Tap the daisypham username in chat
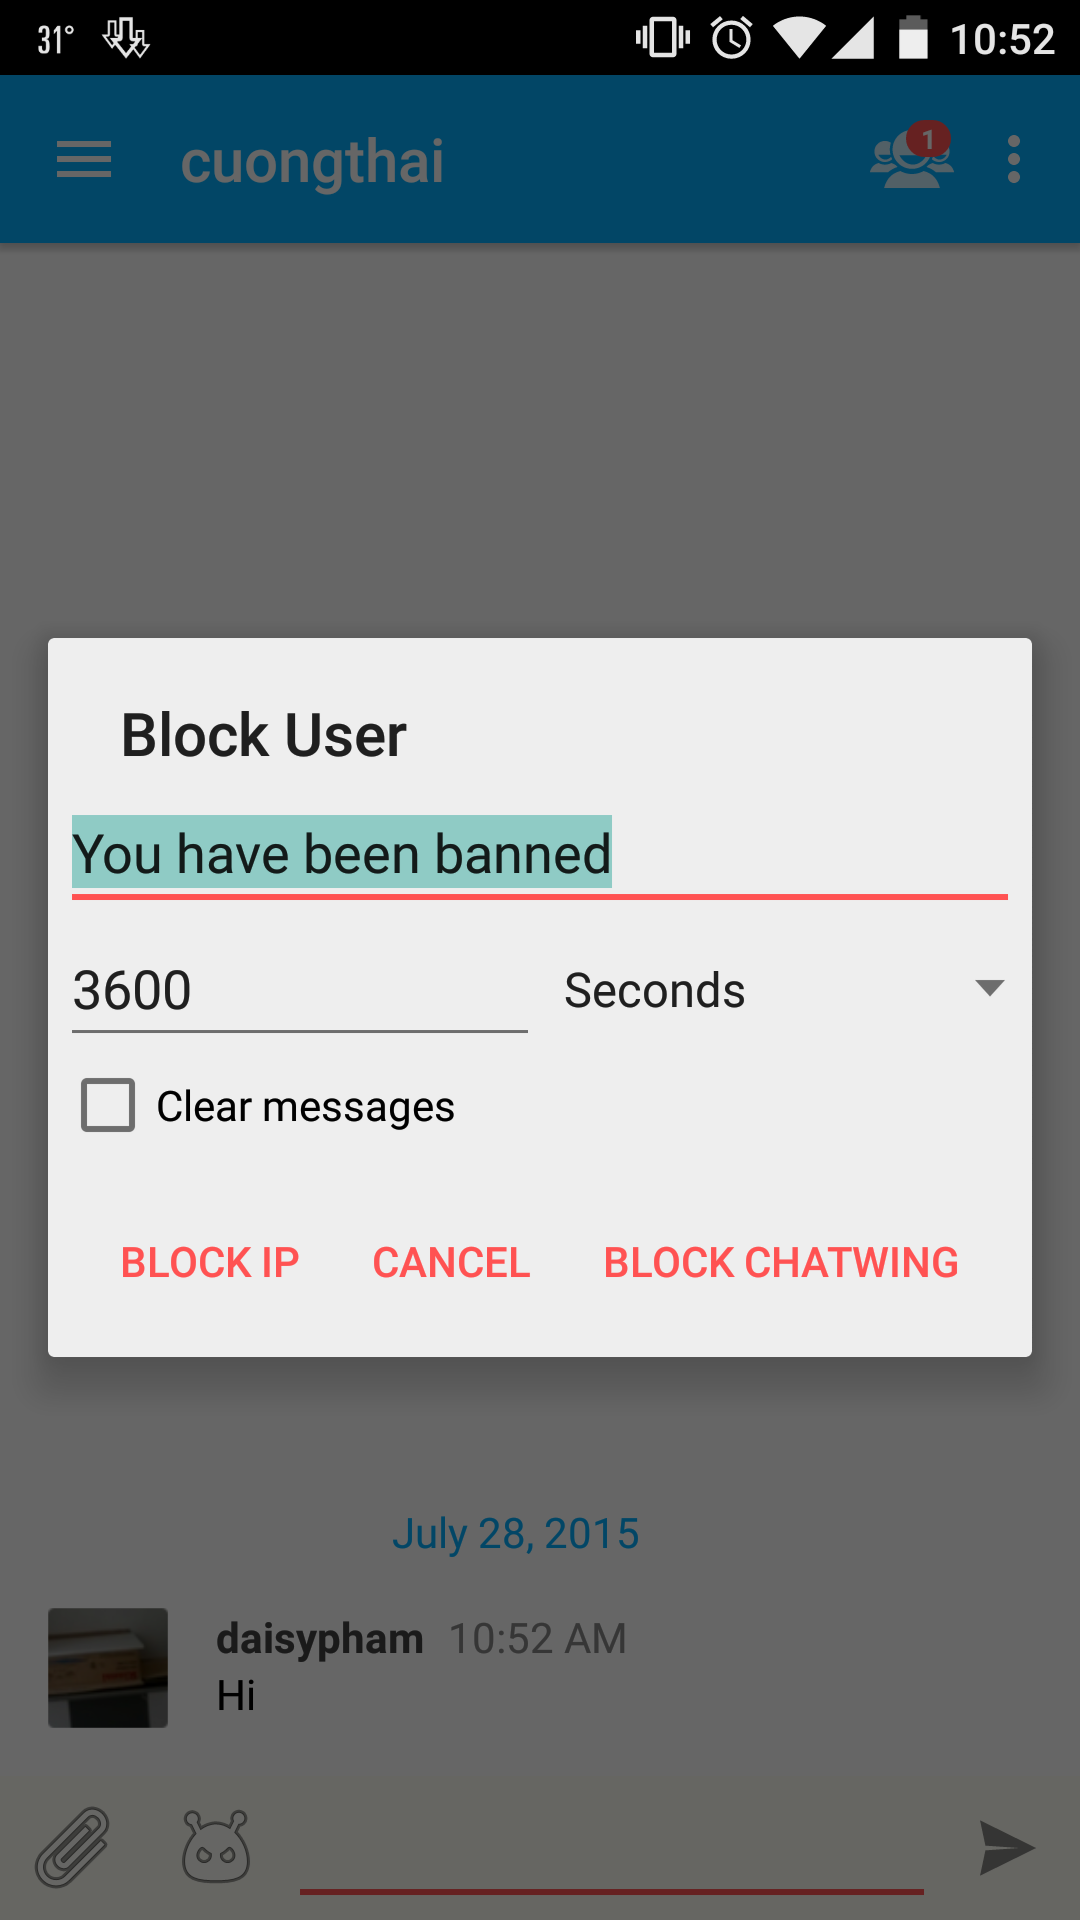 tap(320, 1639)
